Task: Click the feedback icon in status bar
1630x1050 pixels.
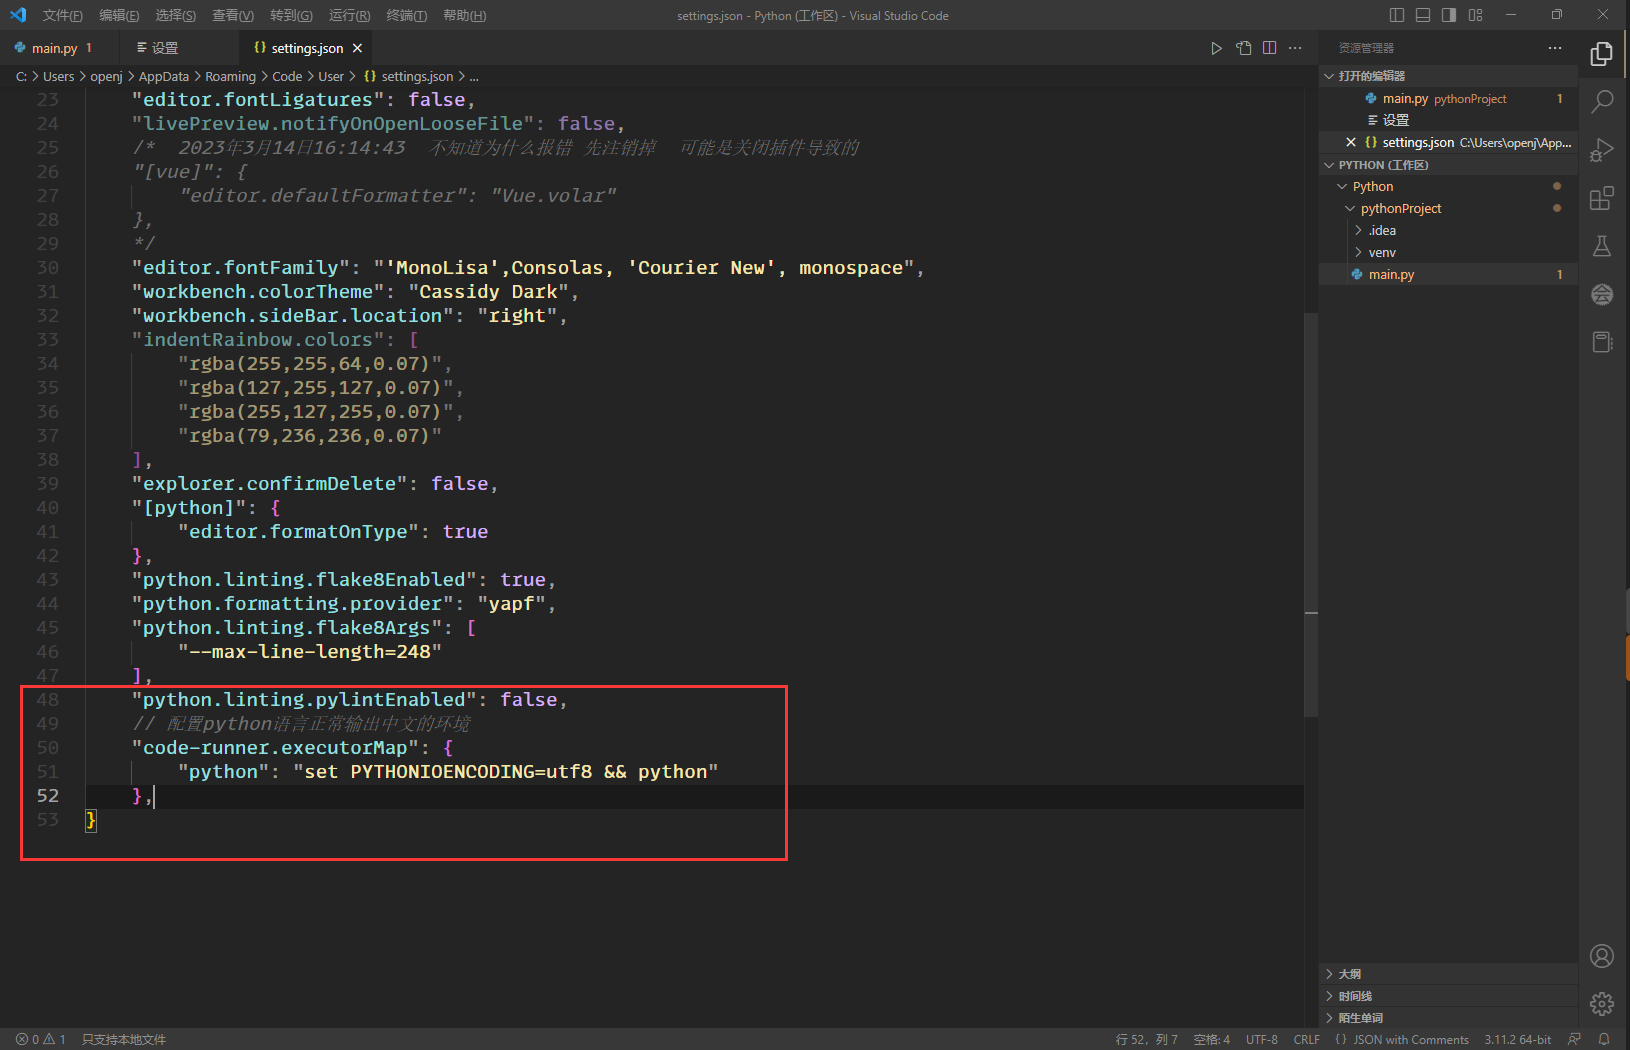Action: (x=1574, y=1039)
